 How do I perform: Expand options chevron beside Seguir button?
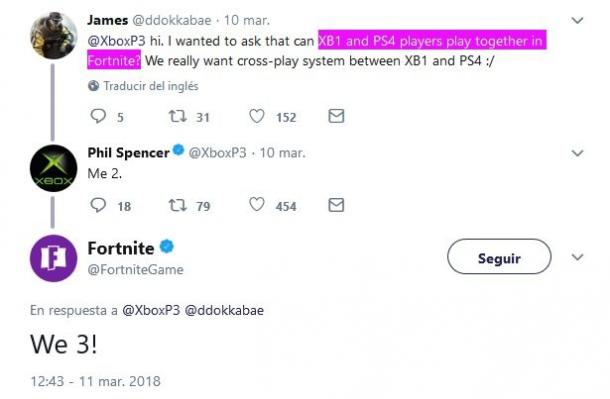pos(577,257)
